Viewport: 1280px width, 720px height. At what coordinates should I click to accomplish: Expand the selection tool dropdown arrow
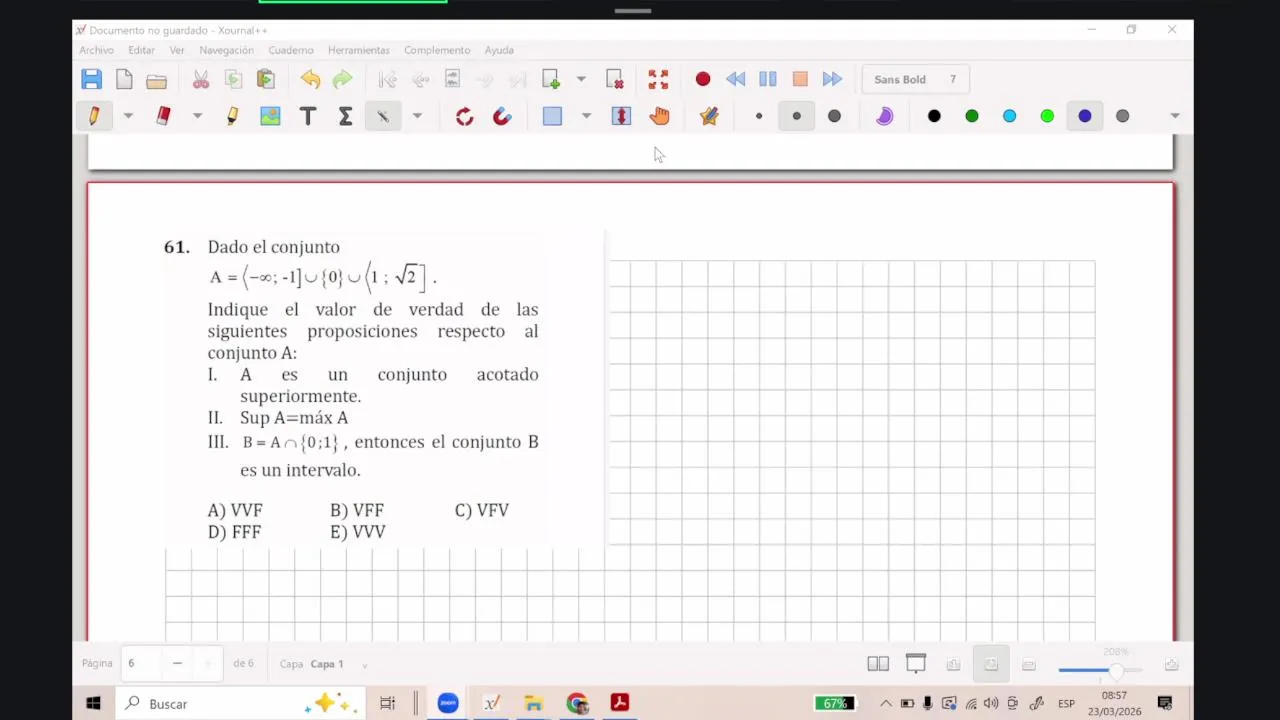click(586, 116)
